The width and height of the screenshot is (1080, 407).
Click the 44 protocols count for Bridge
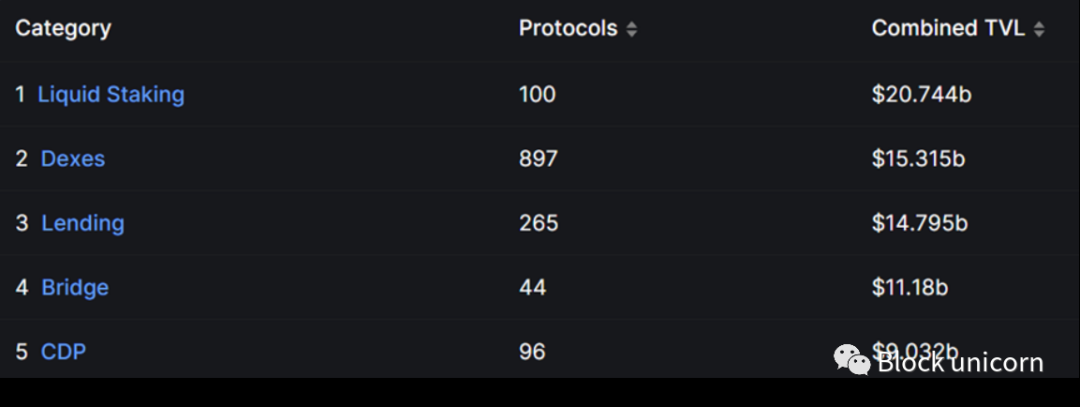(x=532, y=287)
